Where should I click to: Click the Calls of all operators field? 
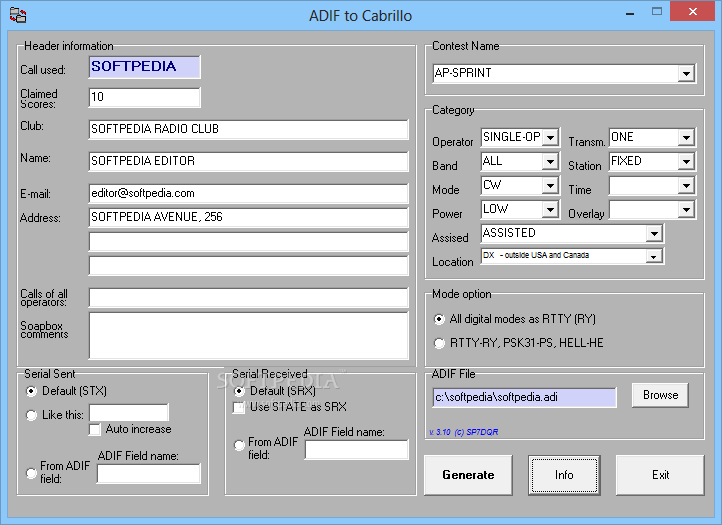(249, 298)
